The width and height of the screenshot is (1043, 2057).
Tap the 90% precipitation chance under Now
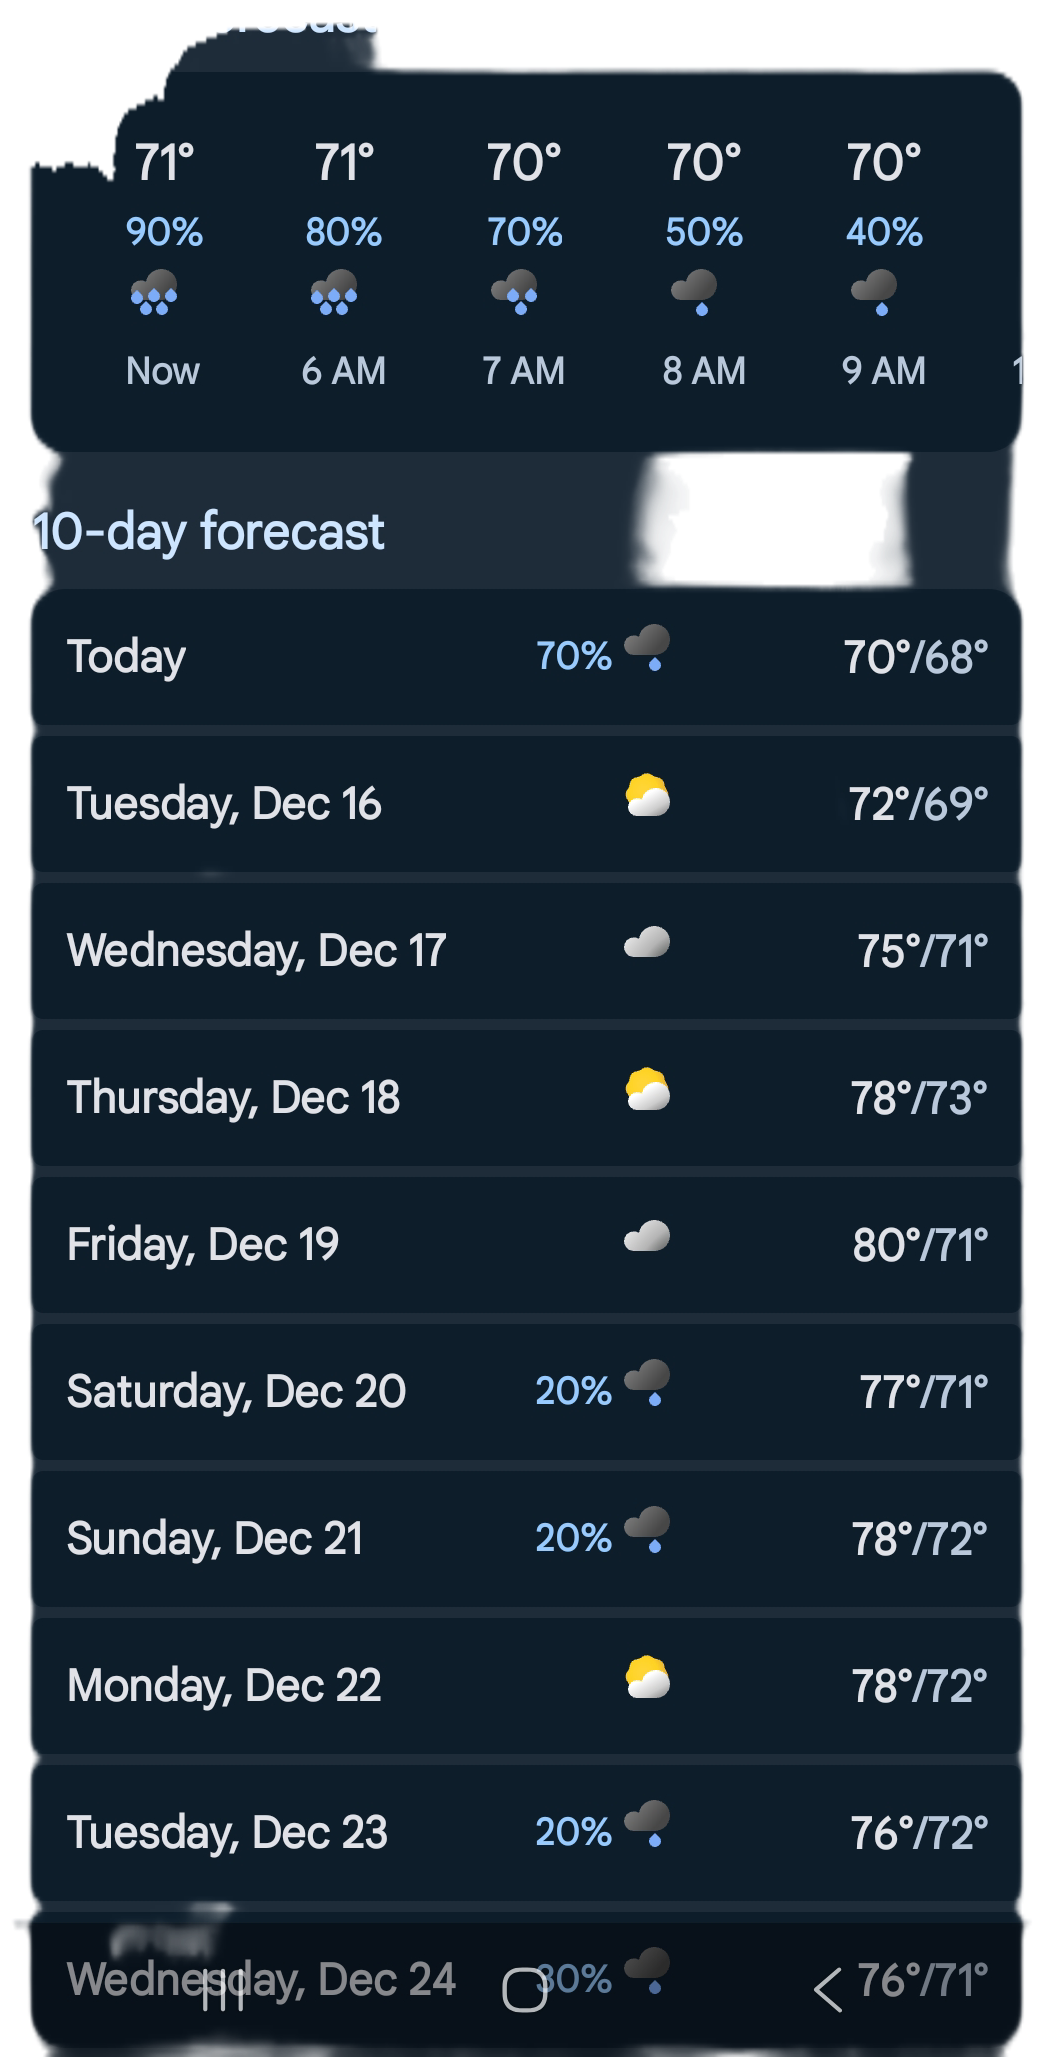coord(164,233)
